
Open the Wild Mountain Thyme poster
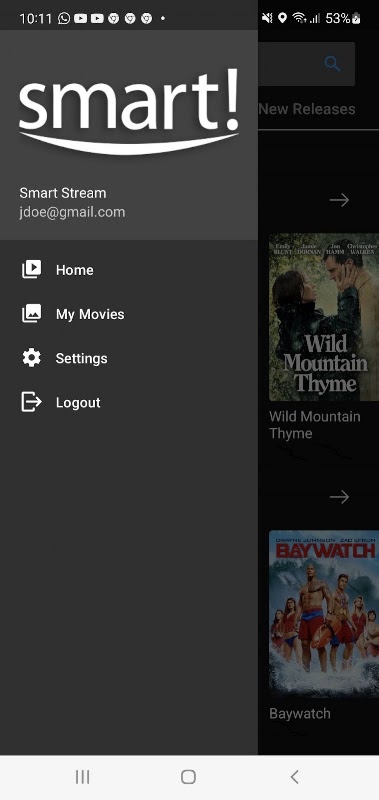coord(324,317)
